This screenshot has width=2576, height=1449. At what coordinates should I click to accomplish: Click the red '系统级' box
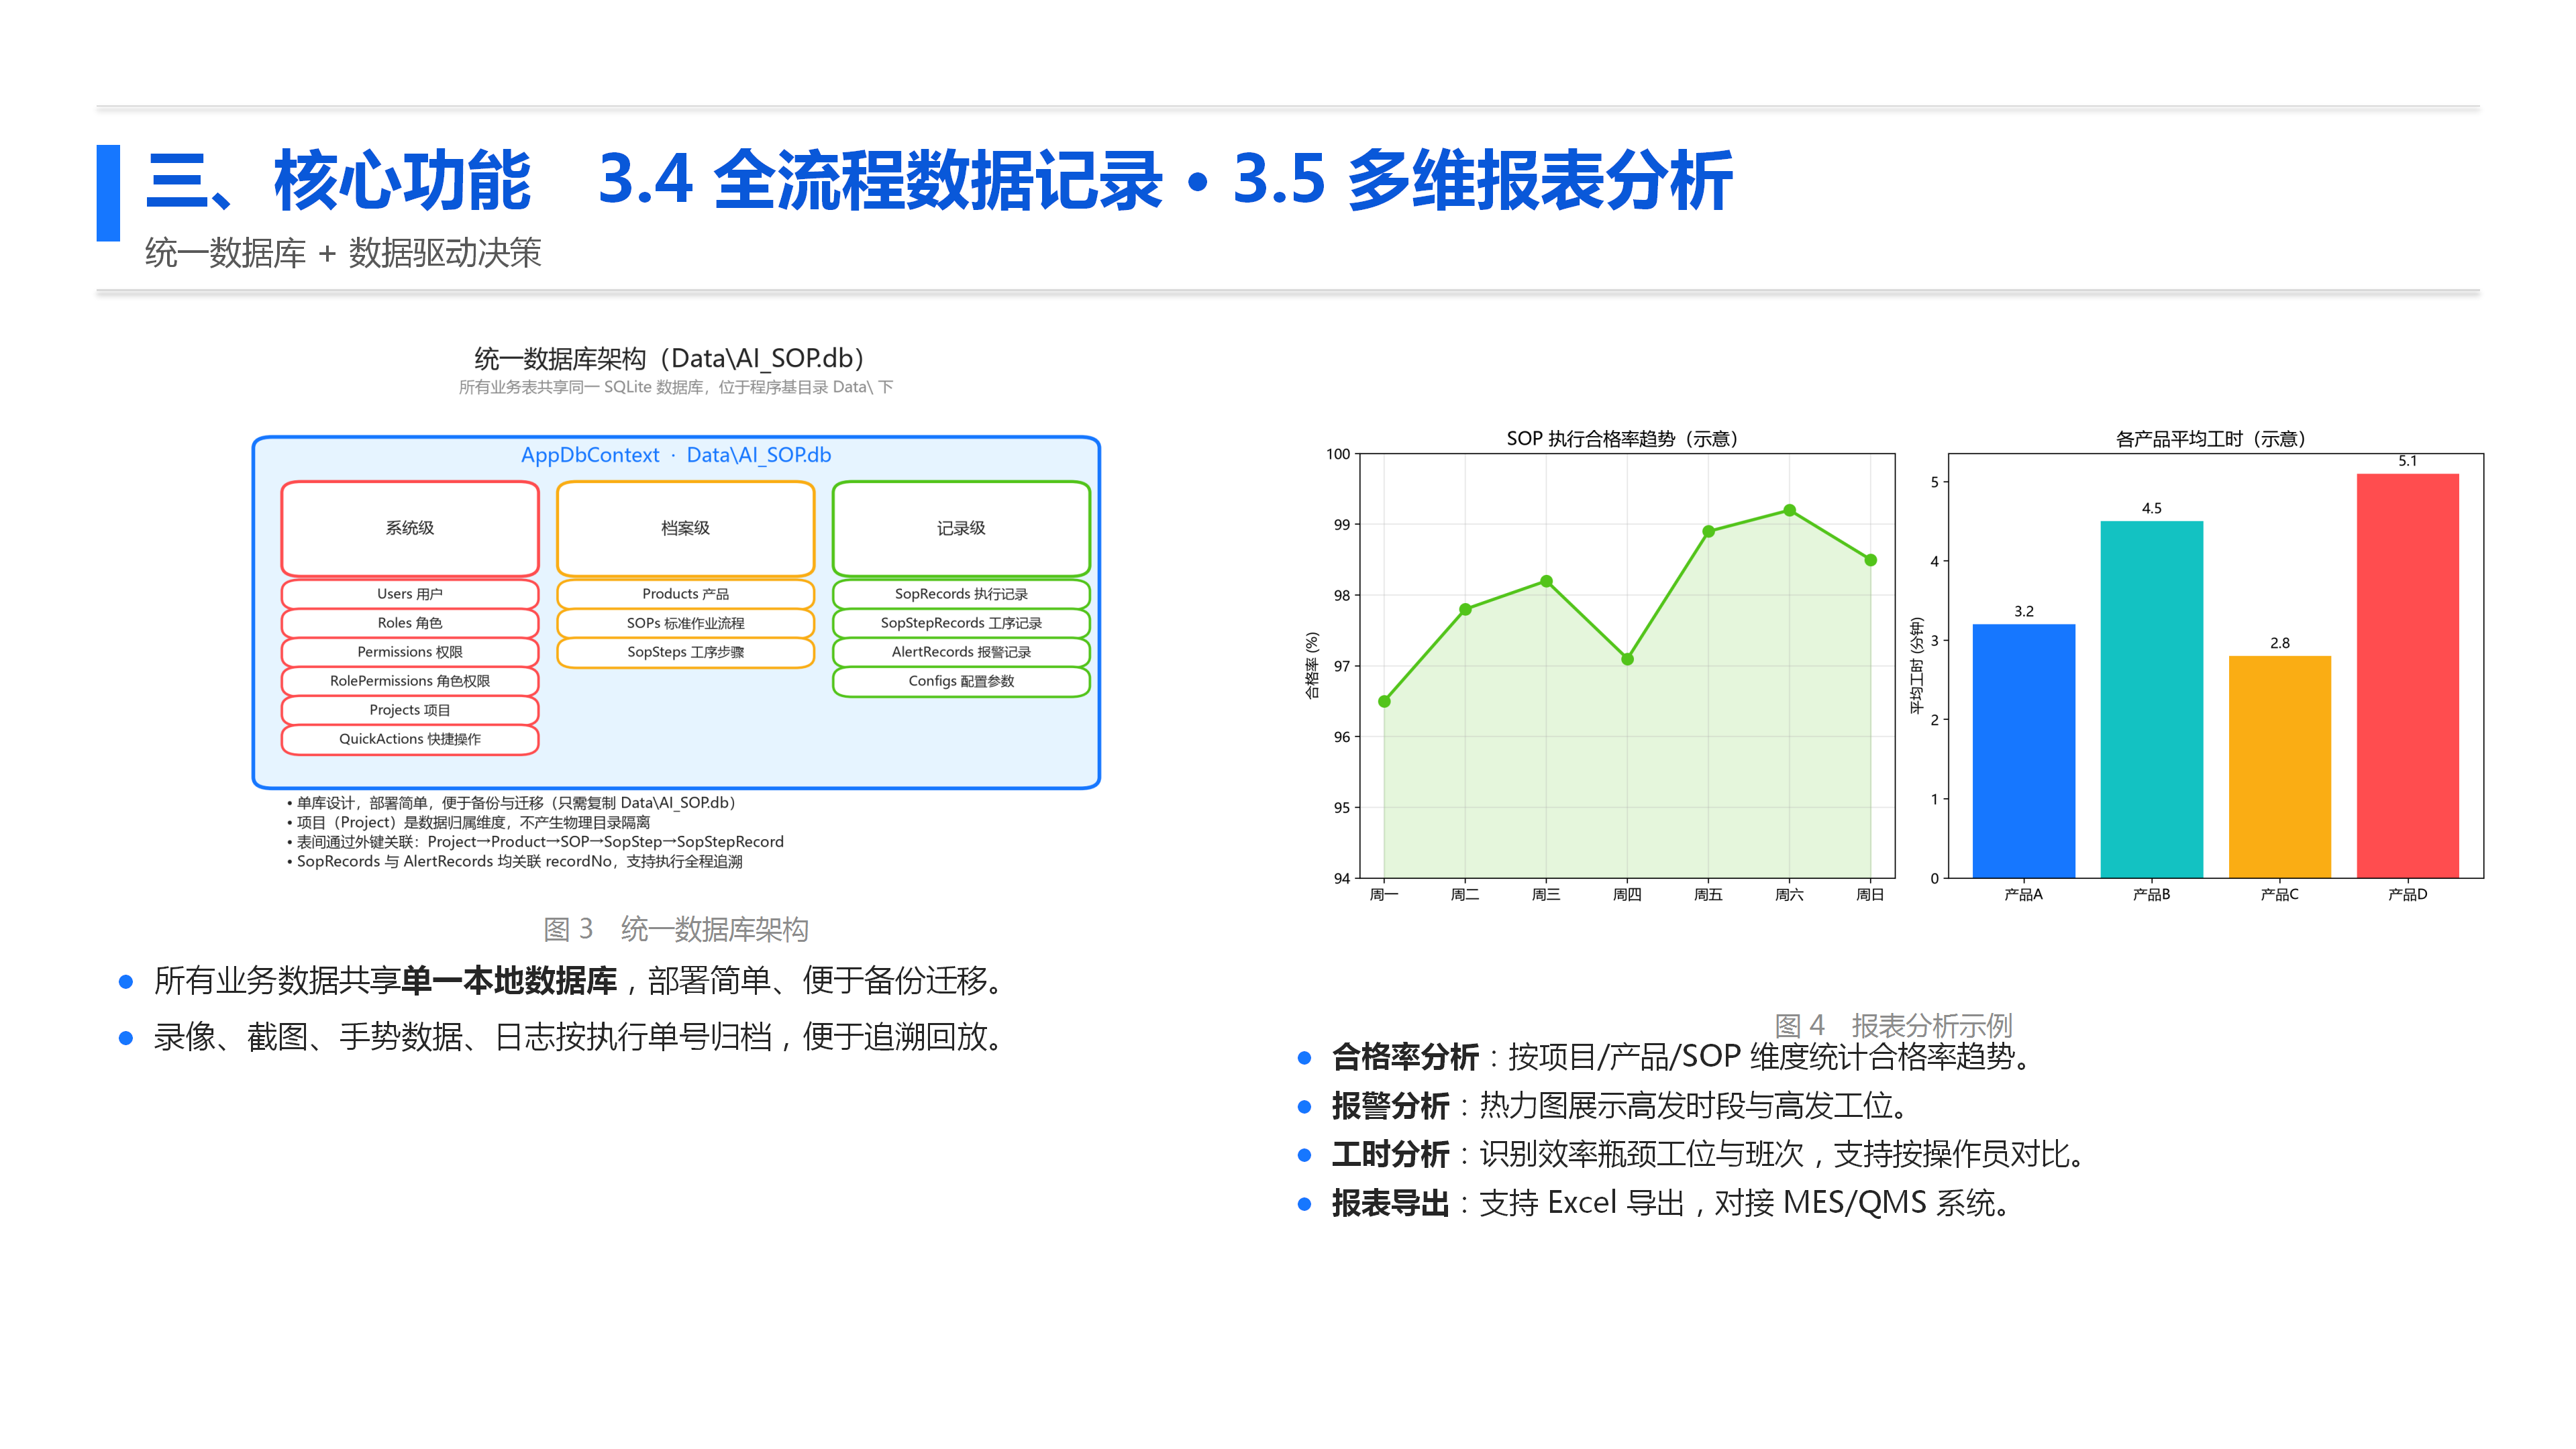pos(410,528)
